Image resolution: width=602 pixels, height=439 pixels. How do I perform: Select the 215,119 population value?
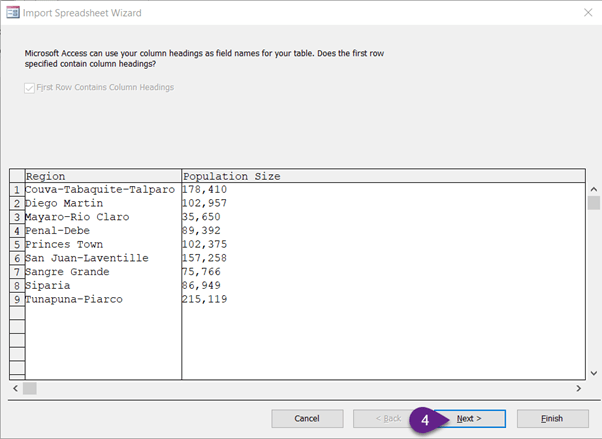tap(205, 299)
